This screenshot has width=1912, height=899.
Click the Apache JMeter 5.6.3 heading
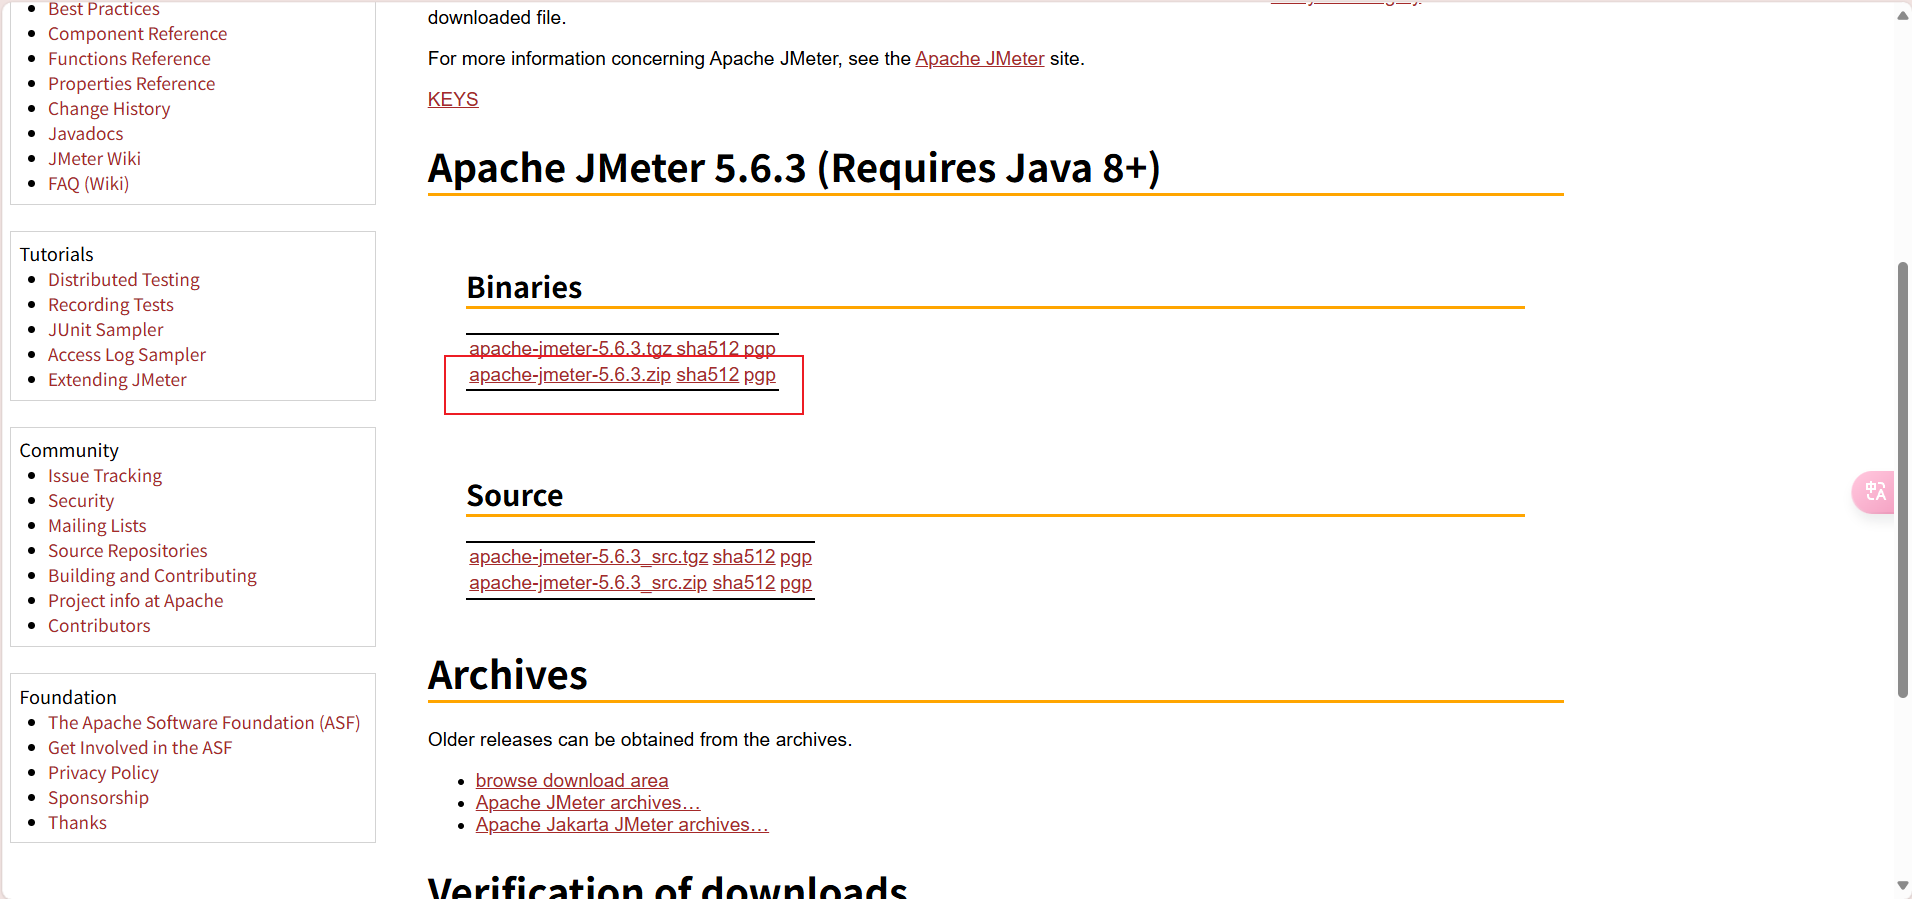(794, 168)
